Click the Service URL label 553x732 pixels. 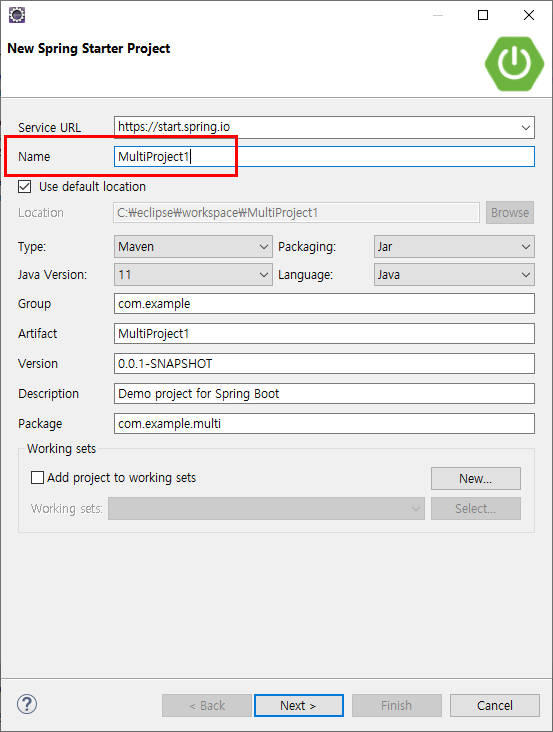click(49, 127)
